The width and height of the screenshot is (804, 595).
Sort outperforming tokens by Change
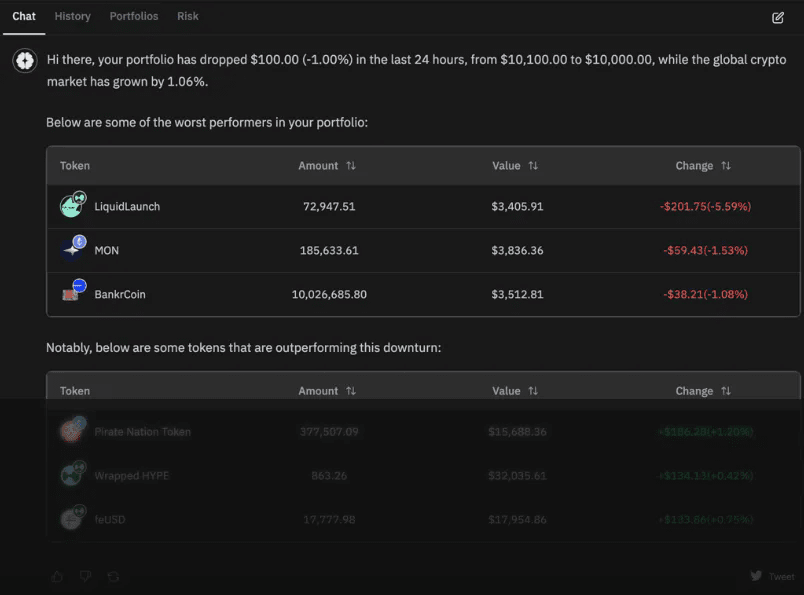coord(726,391)
